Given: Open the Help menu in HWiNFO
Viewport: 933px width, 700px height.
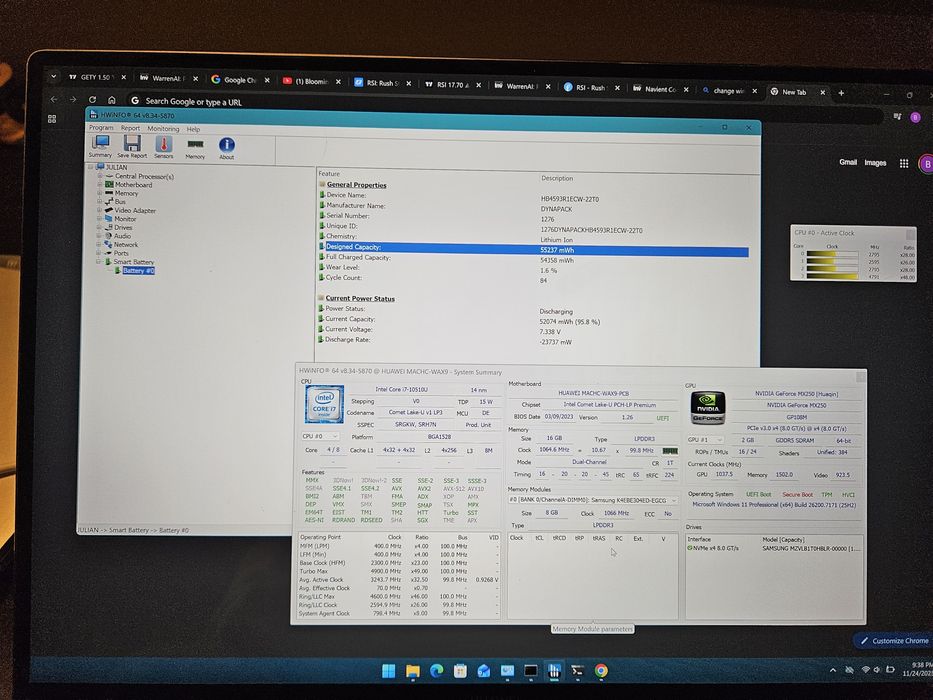Looking at the screenshot, I should coord(193,129).
